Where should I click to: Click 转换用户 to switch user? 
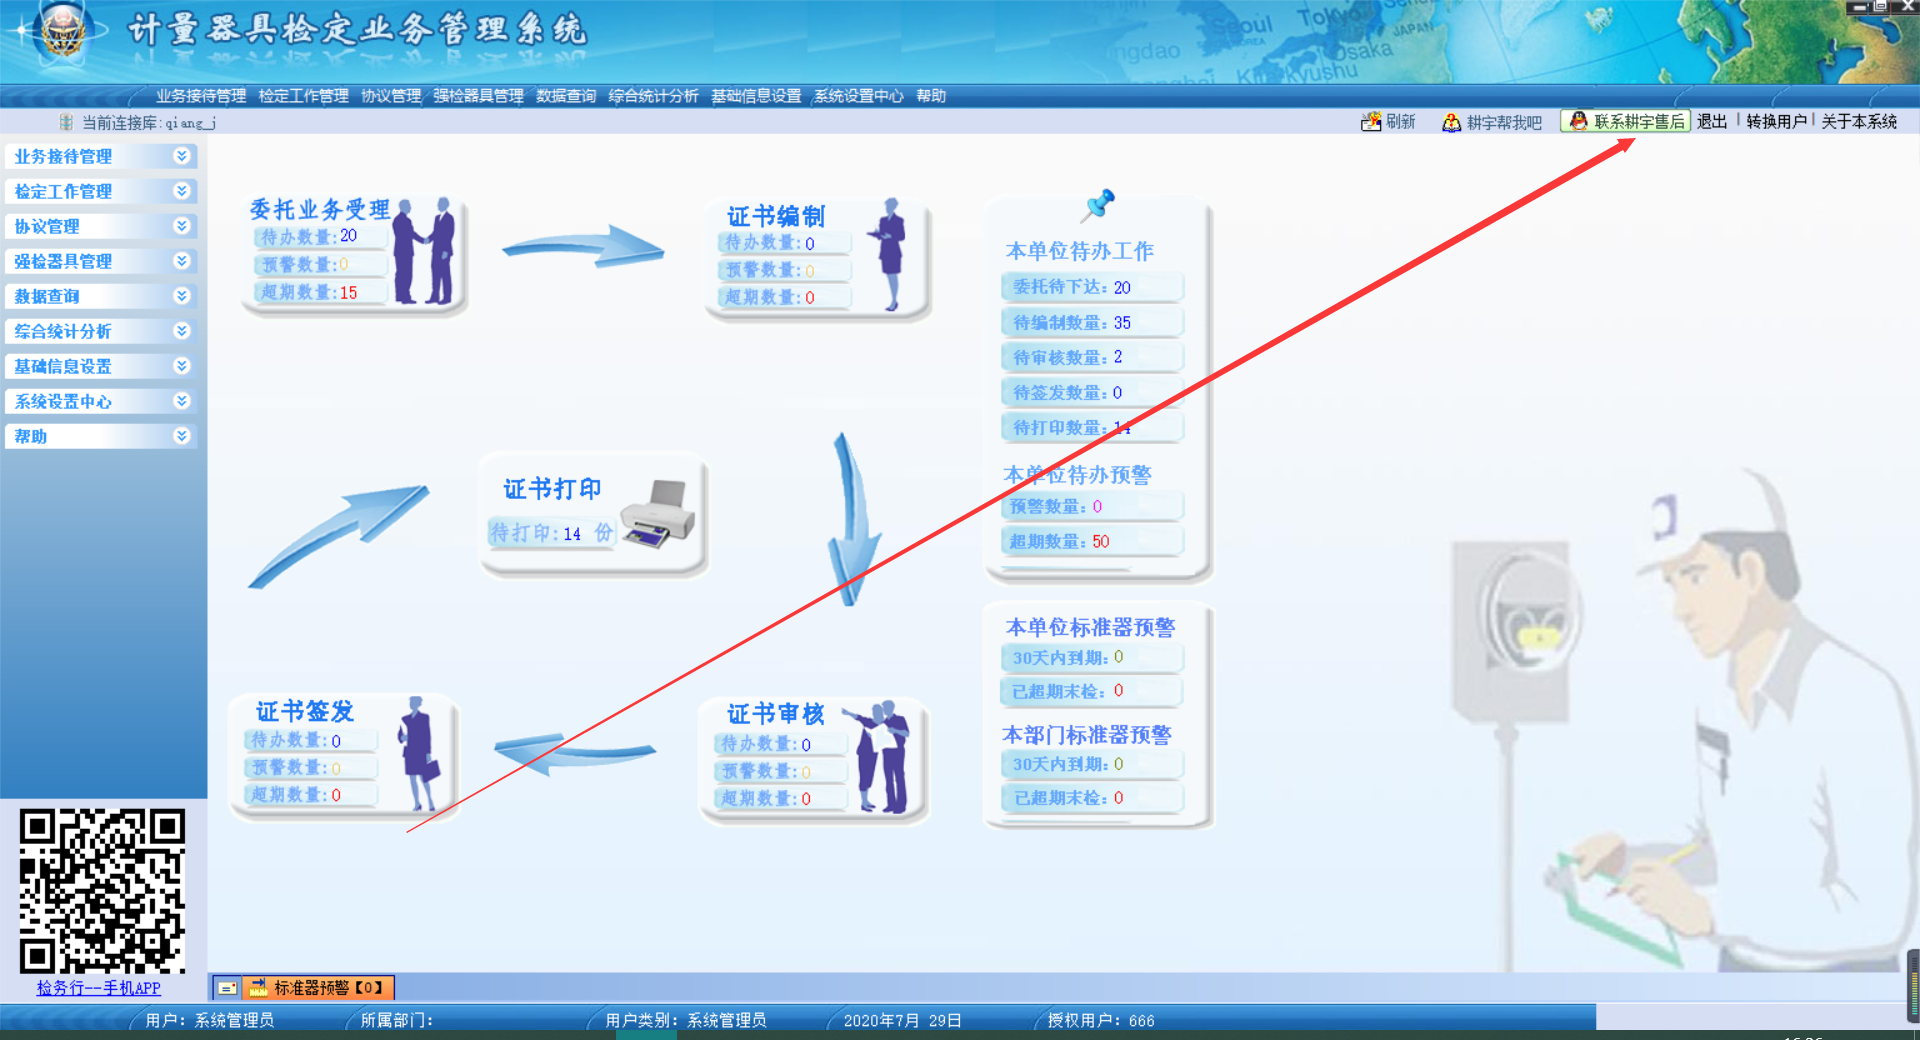point(1776,121)
